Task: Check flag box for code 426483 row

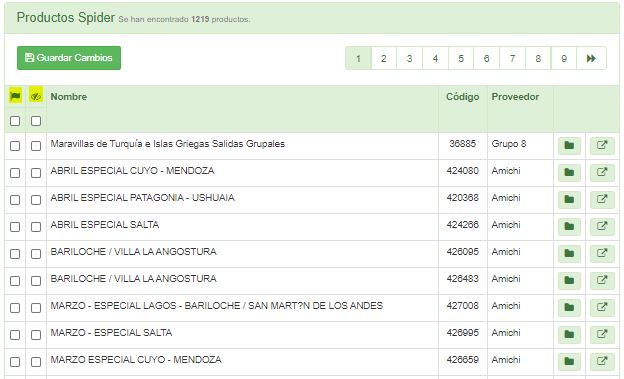Action: pos(15,281)
